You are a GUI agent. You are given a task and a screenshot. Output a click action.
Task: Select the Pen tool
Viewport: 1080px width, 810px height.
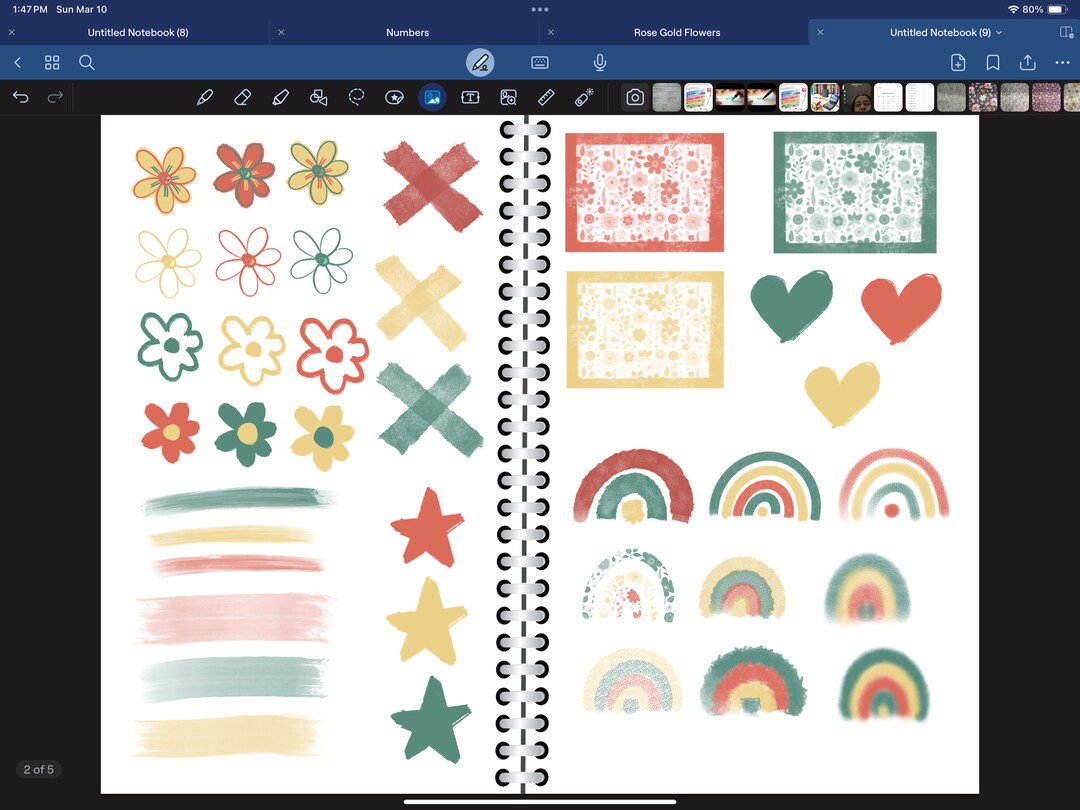[x=206, y=97]
